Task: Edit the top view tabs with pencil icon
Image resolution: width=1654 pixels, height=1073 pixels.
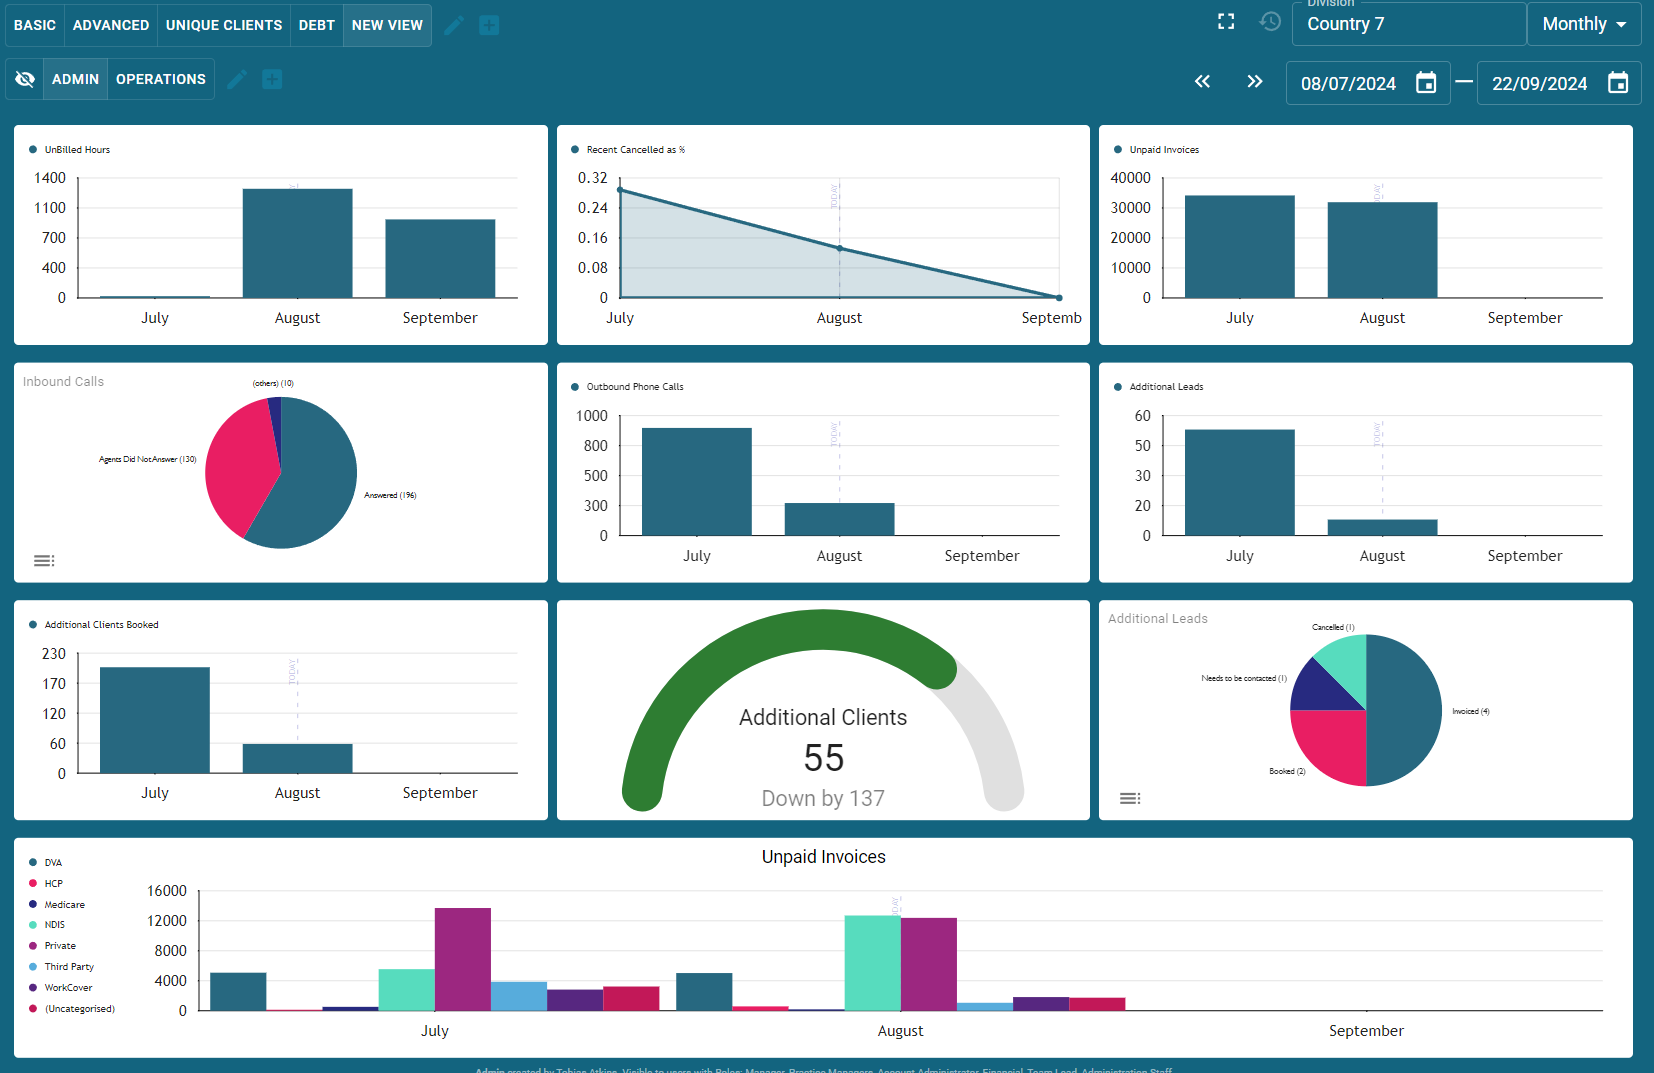Action: [454, 25]
